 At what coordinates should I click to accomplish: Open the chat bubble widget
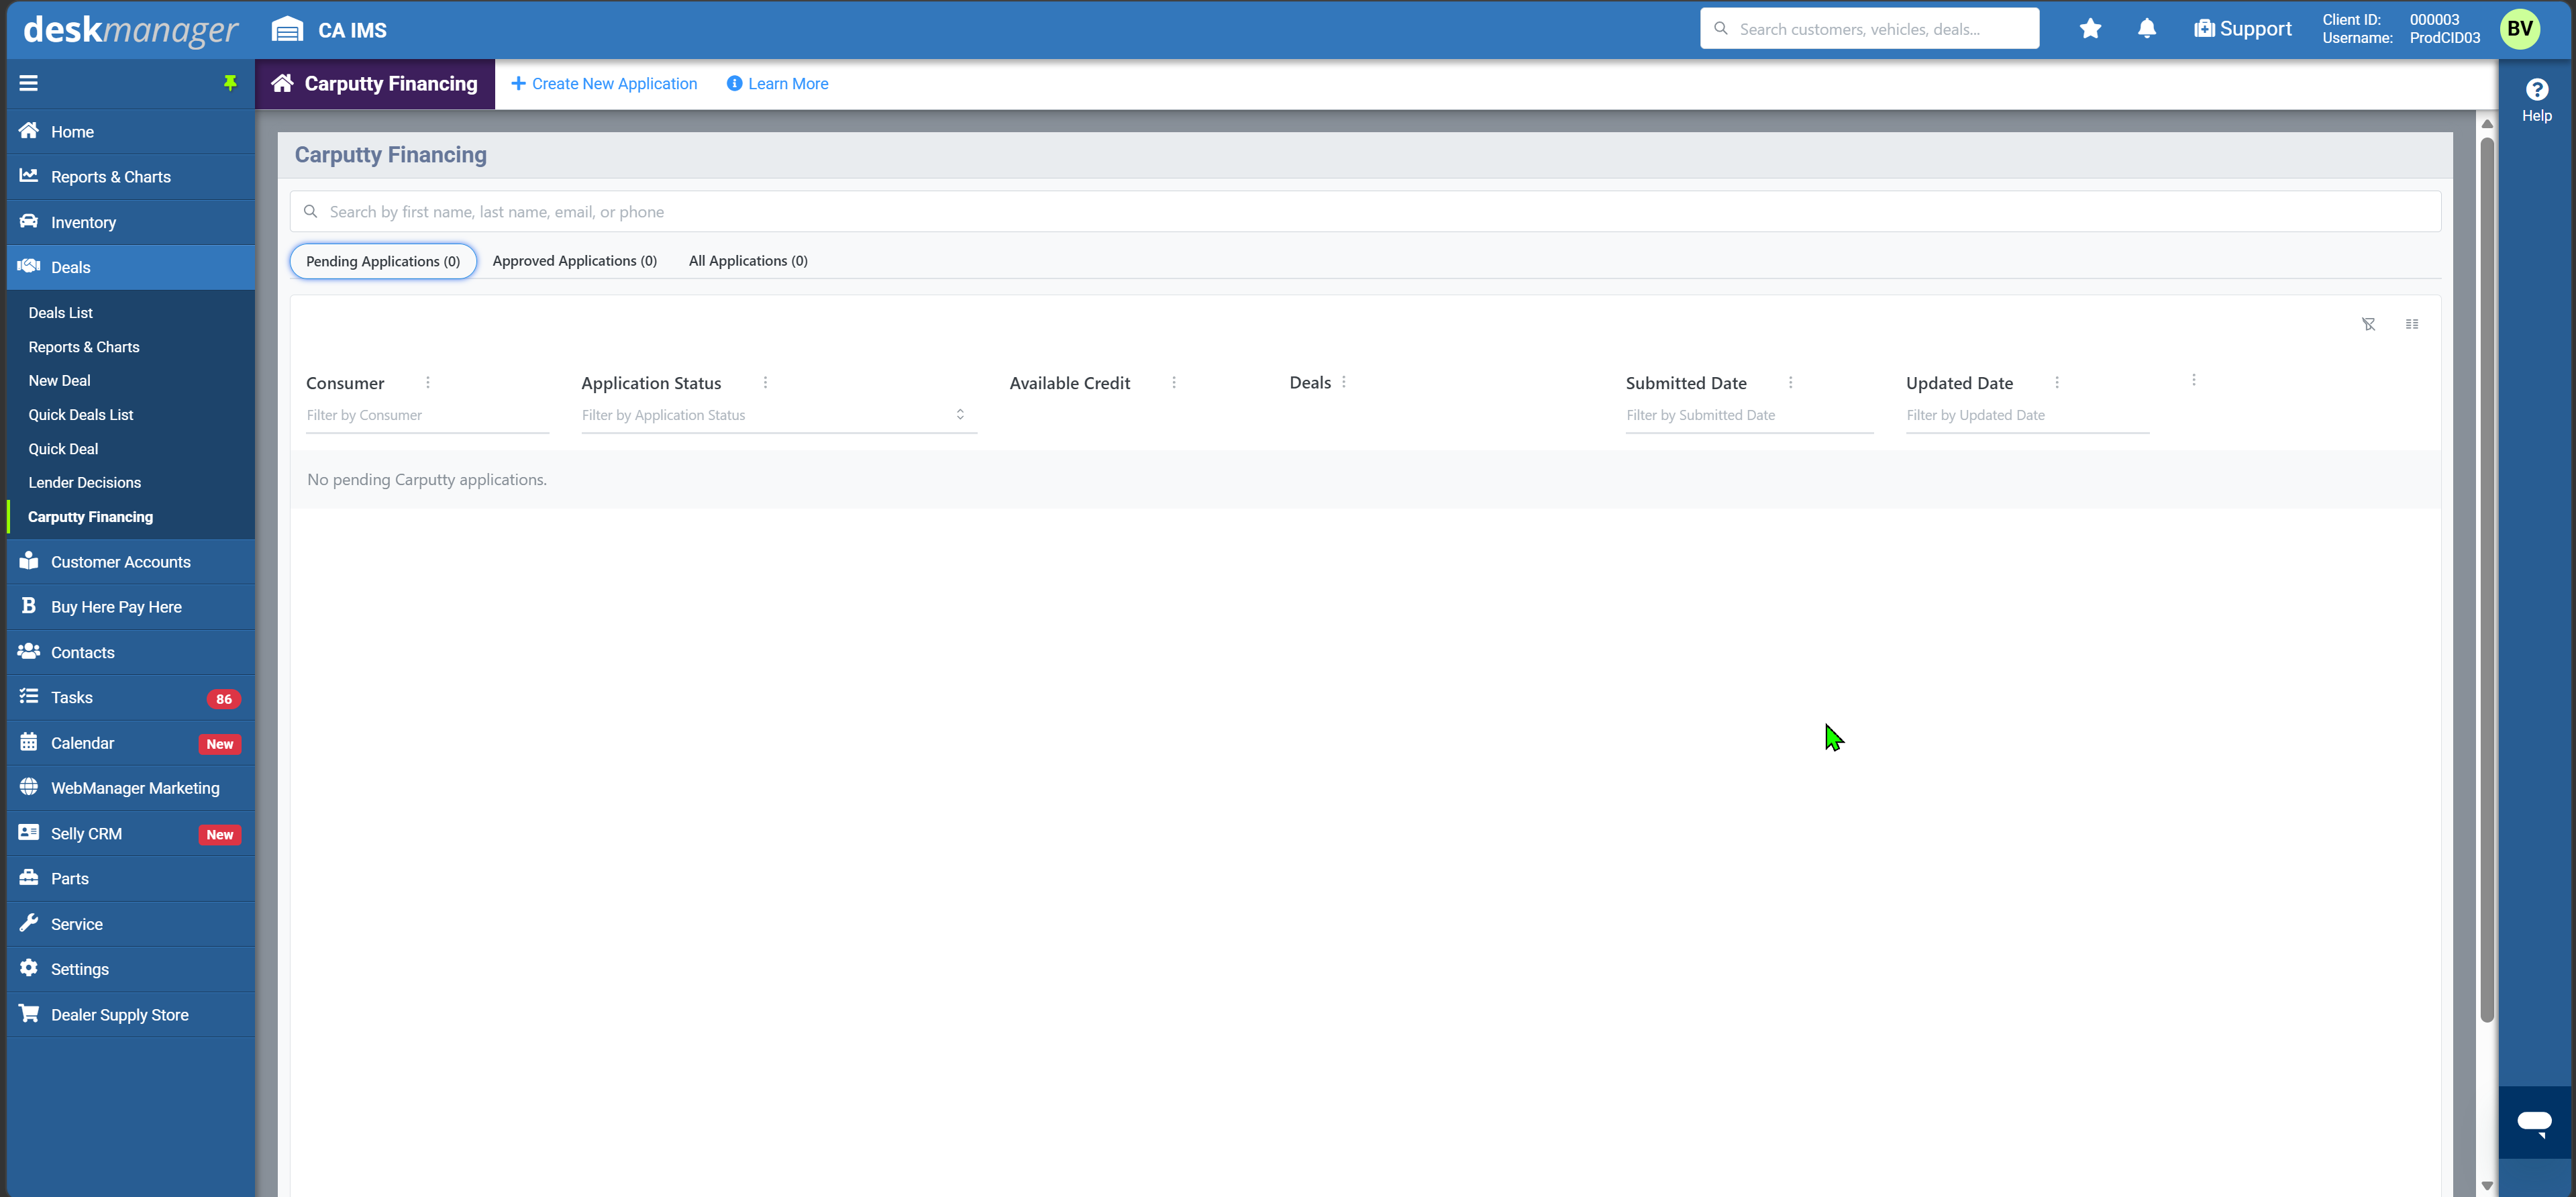pyautogui.click(x=2534, y=1122)
